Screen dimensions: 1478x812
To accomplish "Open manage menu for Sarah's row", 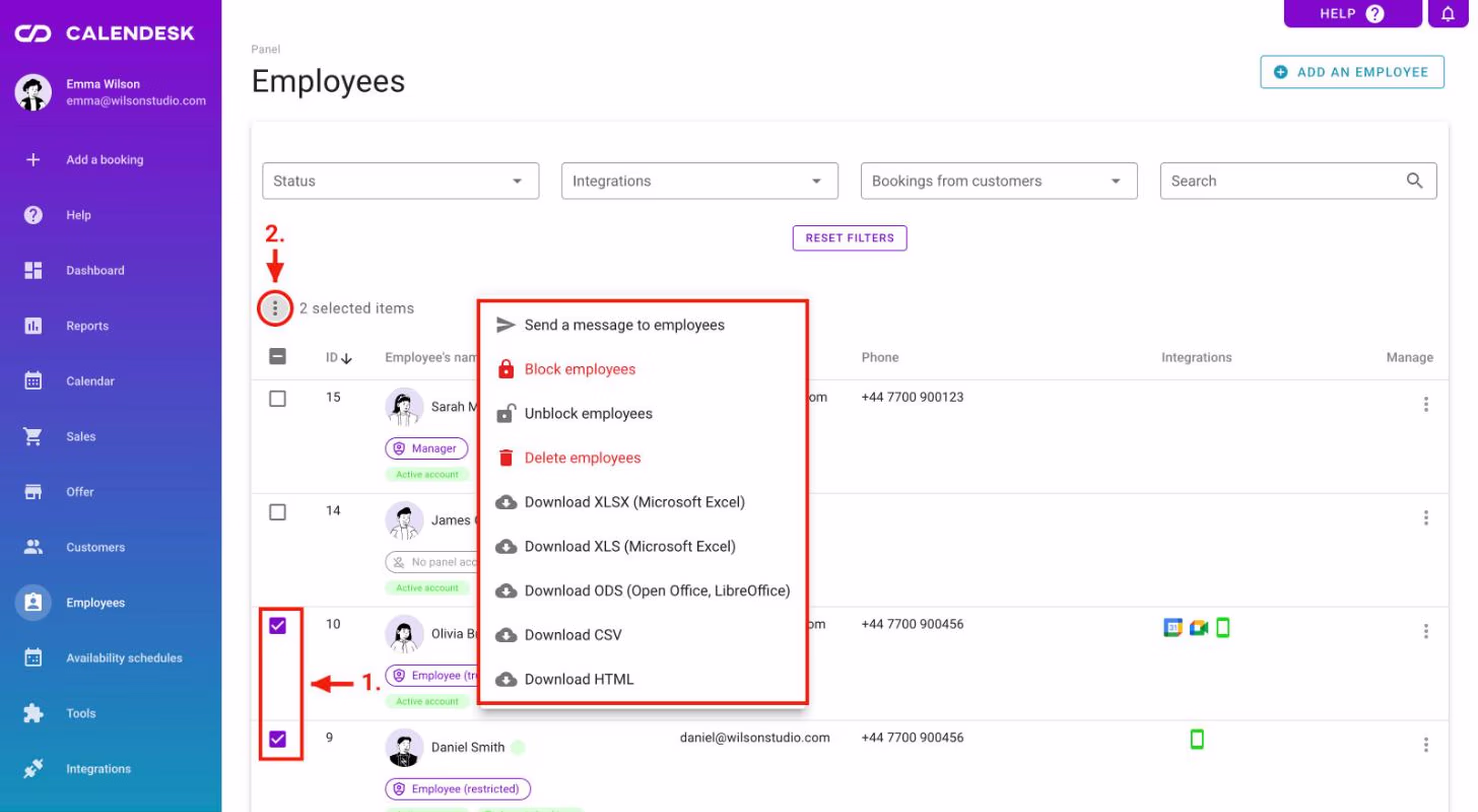I will point(1426,405).
